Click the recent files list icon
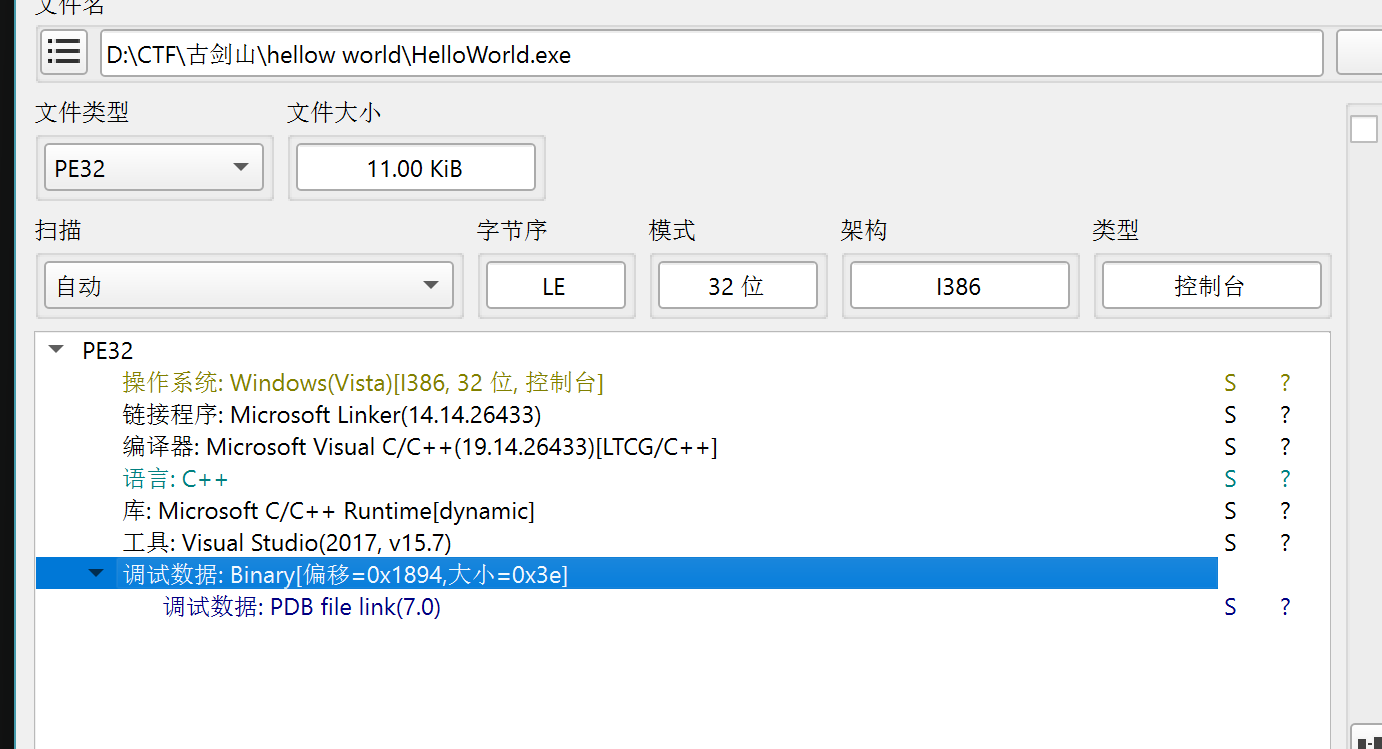 64,52
